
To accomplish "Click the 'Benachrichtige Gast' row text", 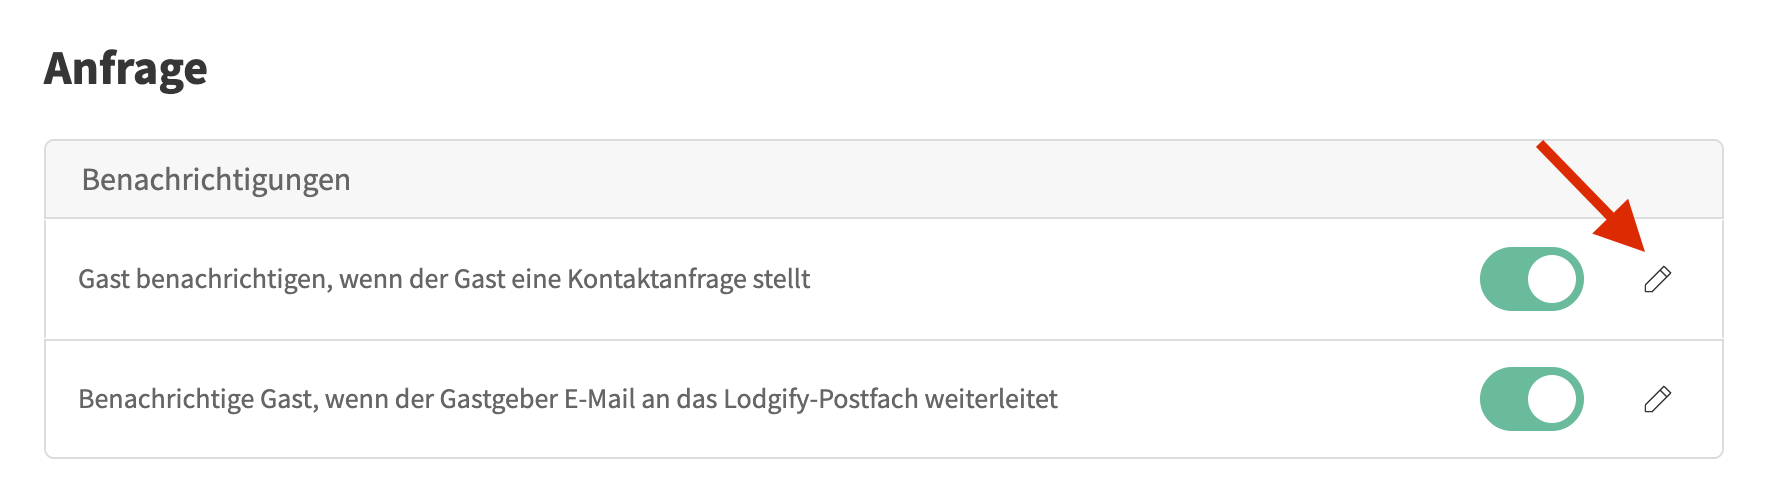I will click(567, 399).
